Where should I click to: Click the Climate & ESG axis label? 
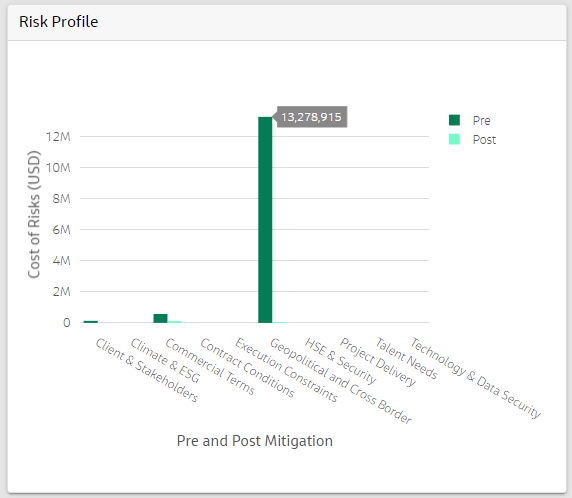coord(165,360)
